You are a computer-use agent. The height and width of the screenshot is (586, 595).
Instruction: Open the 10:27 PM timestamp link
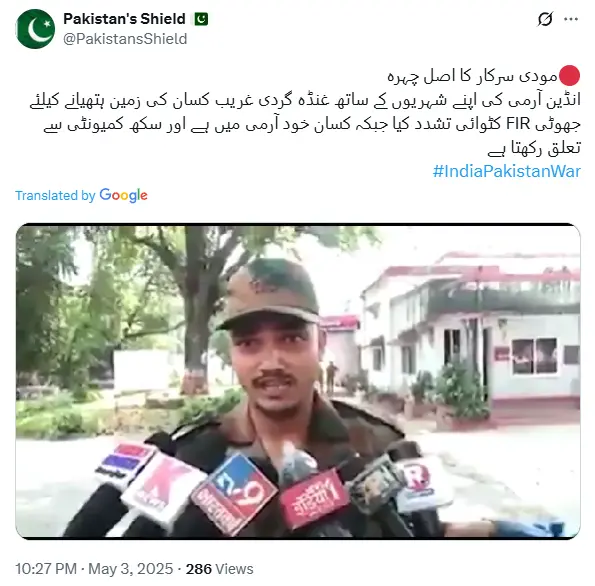click(x=46, y=569)
